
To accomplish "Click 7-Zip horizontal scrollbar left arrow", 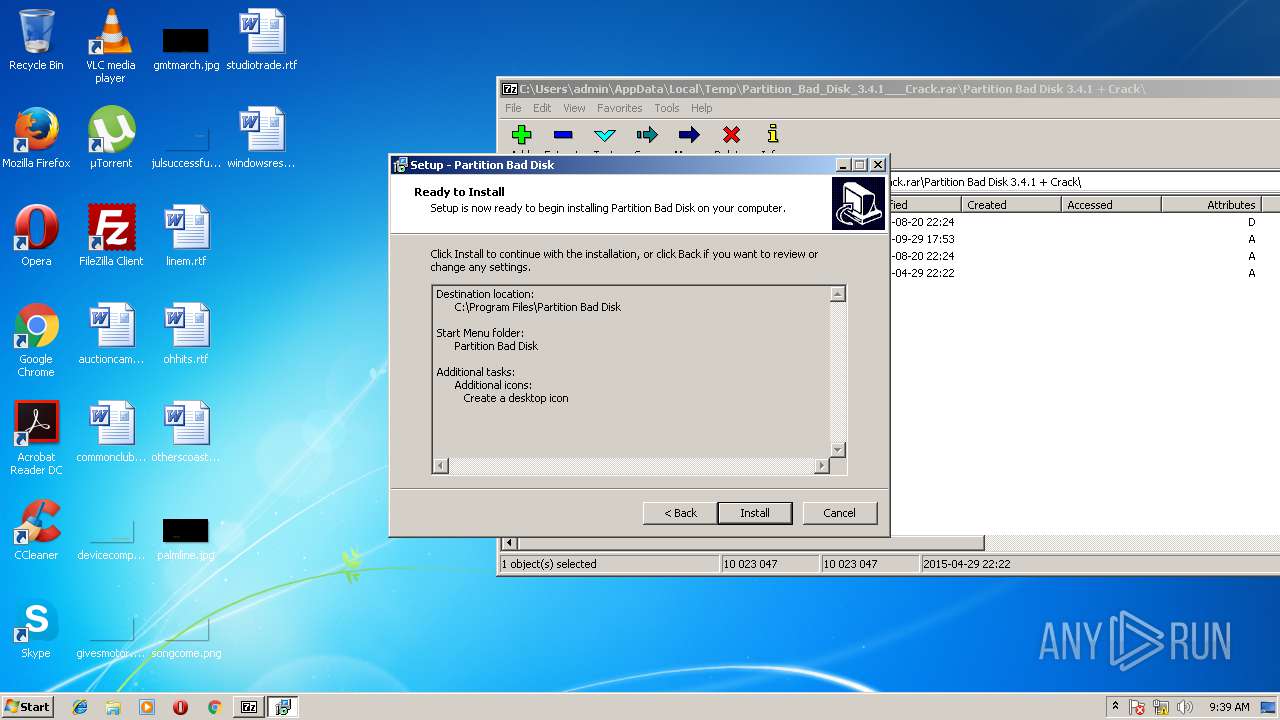I will click(x=509, y=543).
